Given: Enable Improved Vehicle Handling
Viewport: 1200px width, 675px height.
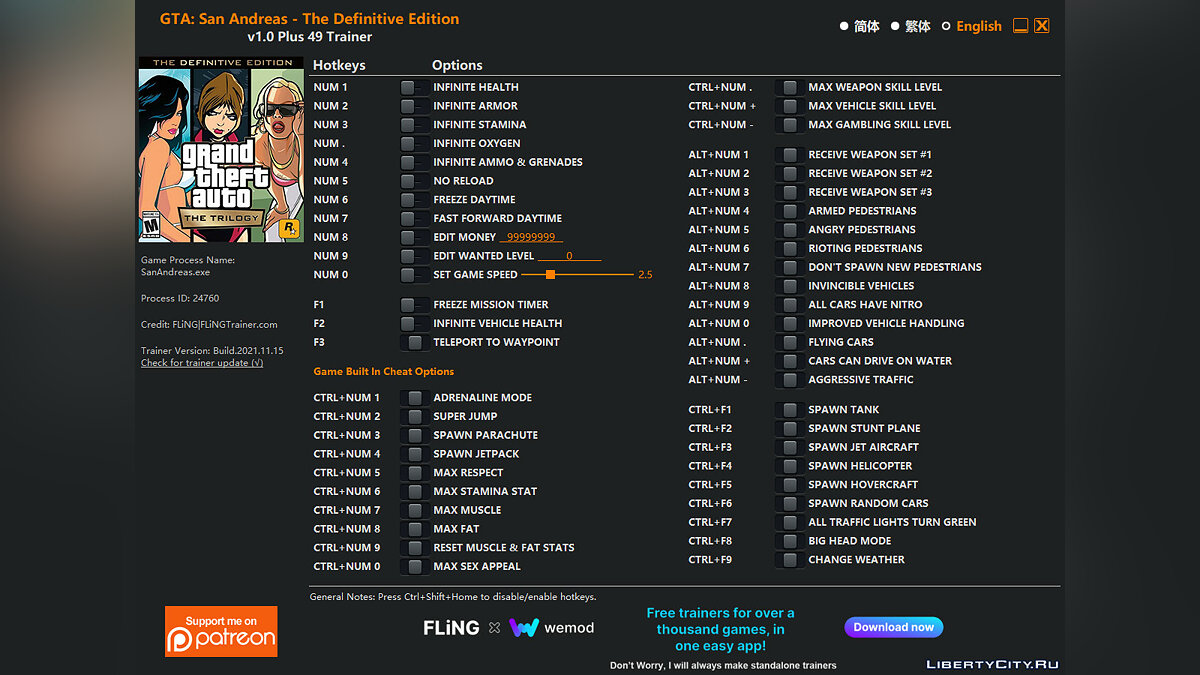Looking at the screenshot, I should click(790, 324).
